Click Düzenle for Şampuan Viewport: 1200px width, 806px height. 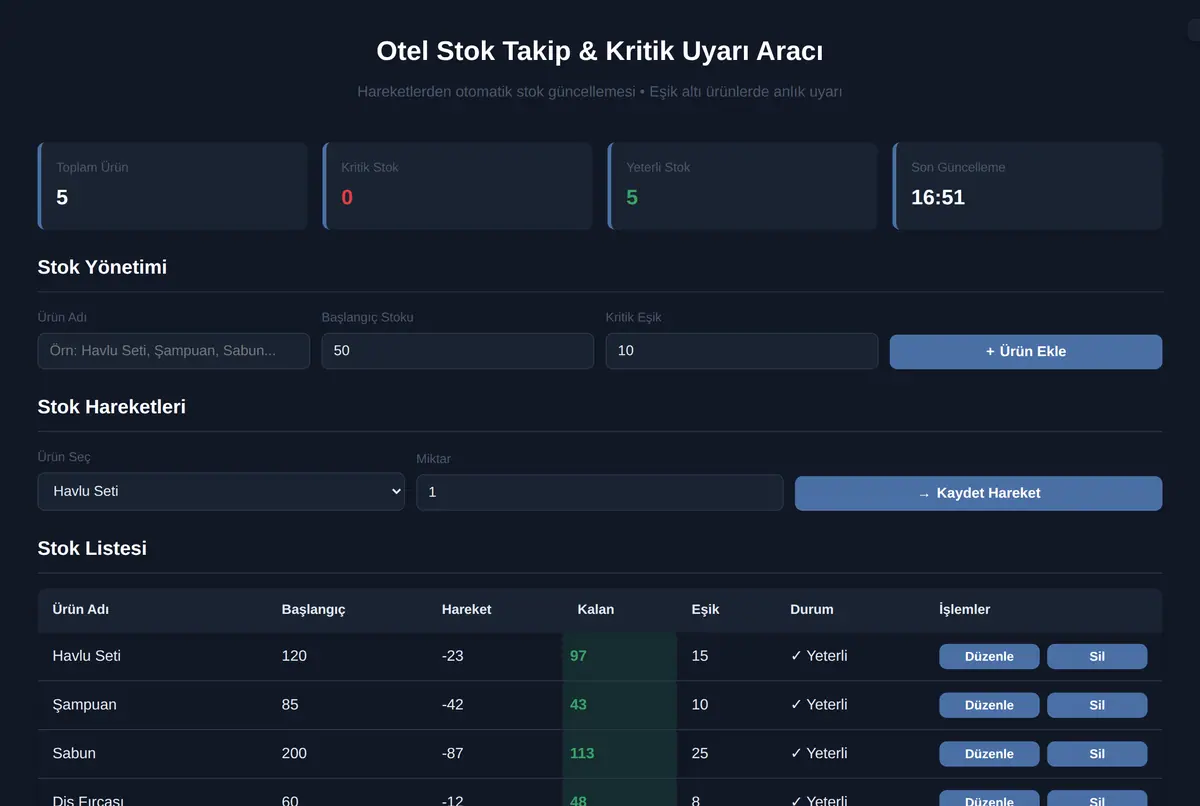click(989, 705)
